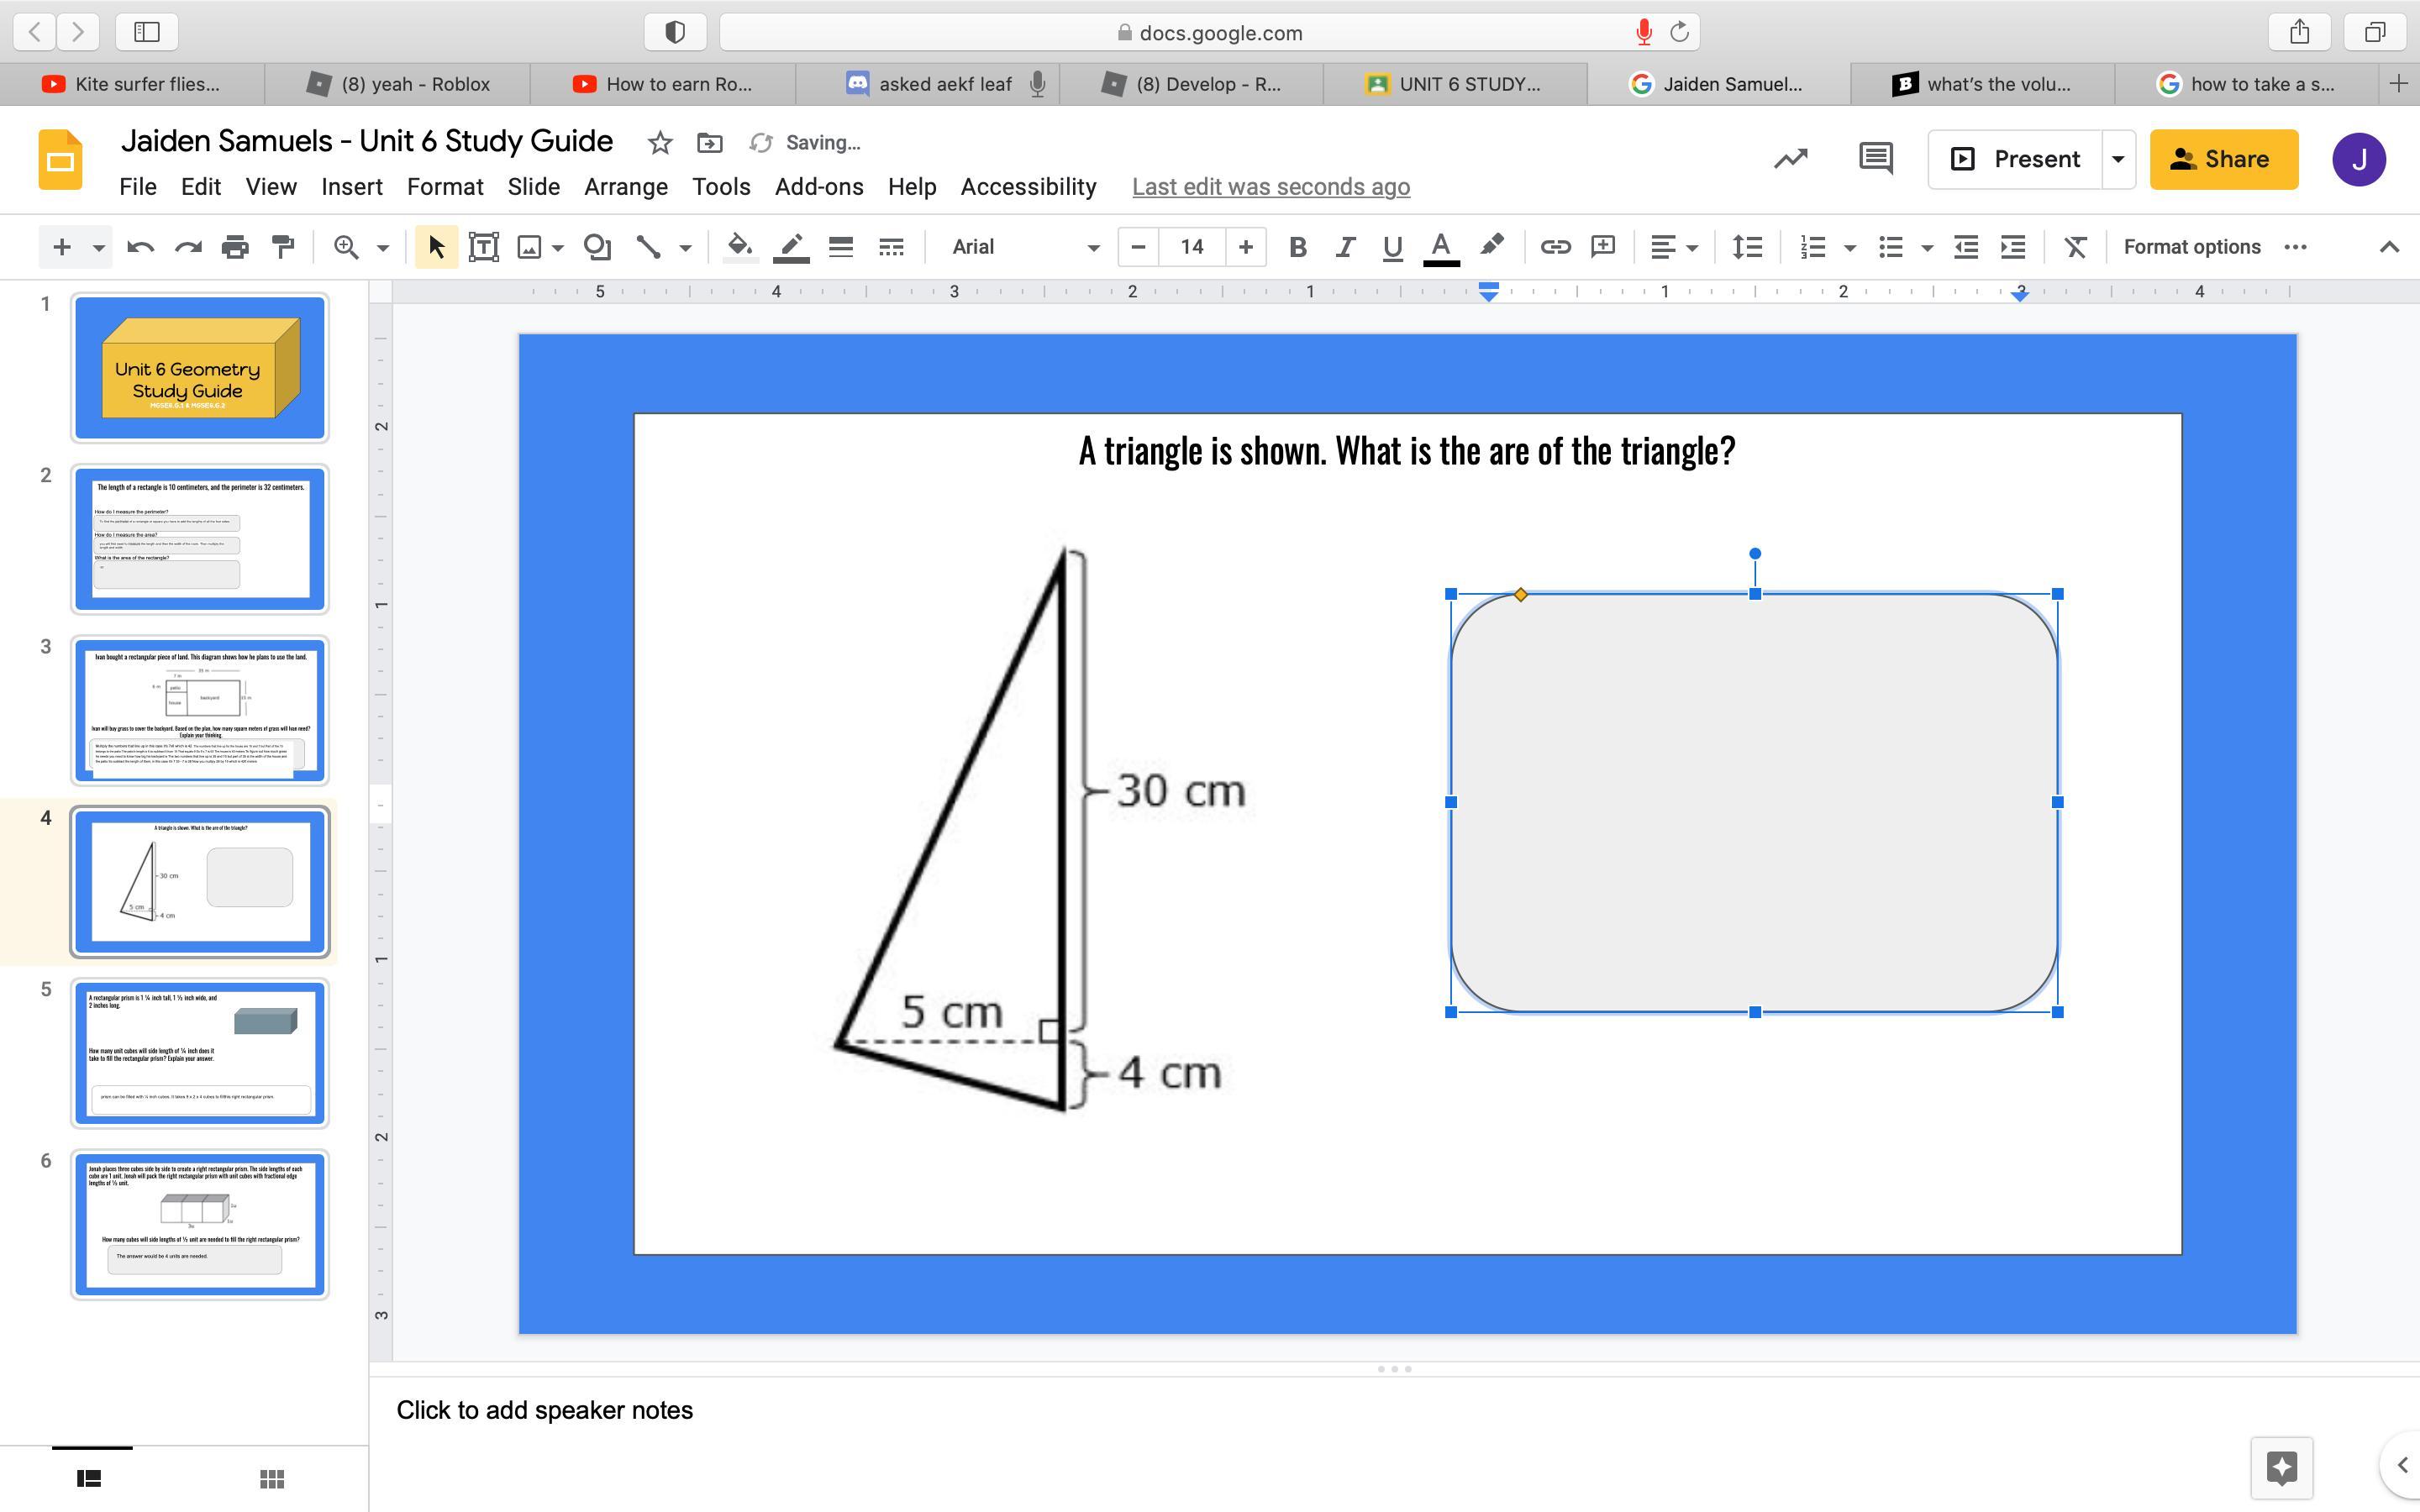Open the Arrange menu
The height and width of the screenshot is (1512, 2420).
(x=625, y=187)
